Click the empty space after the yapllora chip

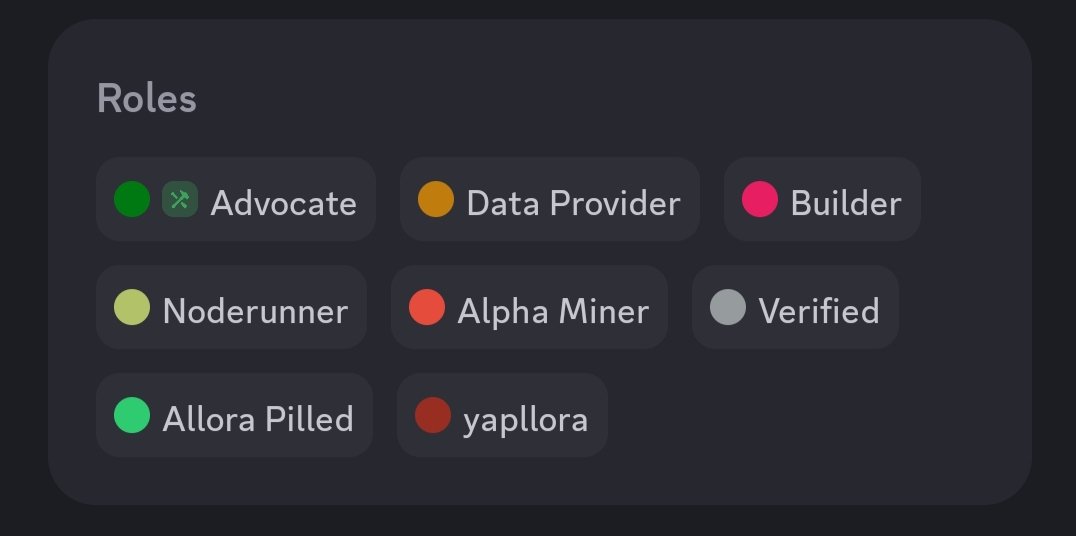coord(817,415)
